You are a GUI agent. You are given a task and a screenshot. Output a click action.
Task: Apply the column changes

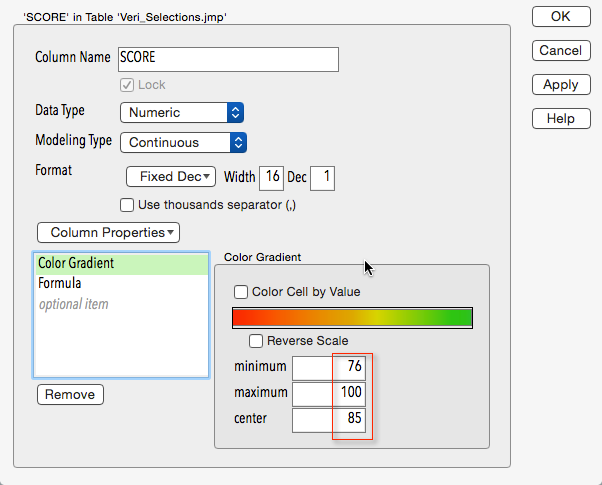pos(560,85)
